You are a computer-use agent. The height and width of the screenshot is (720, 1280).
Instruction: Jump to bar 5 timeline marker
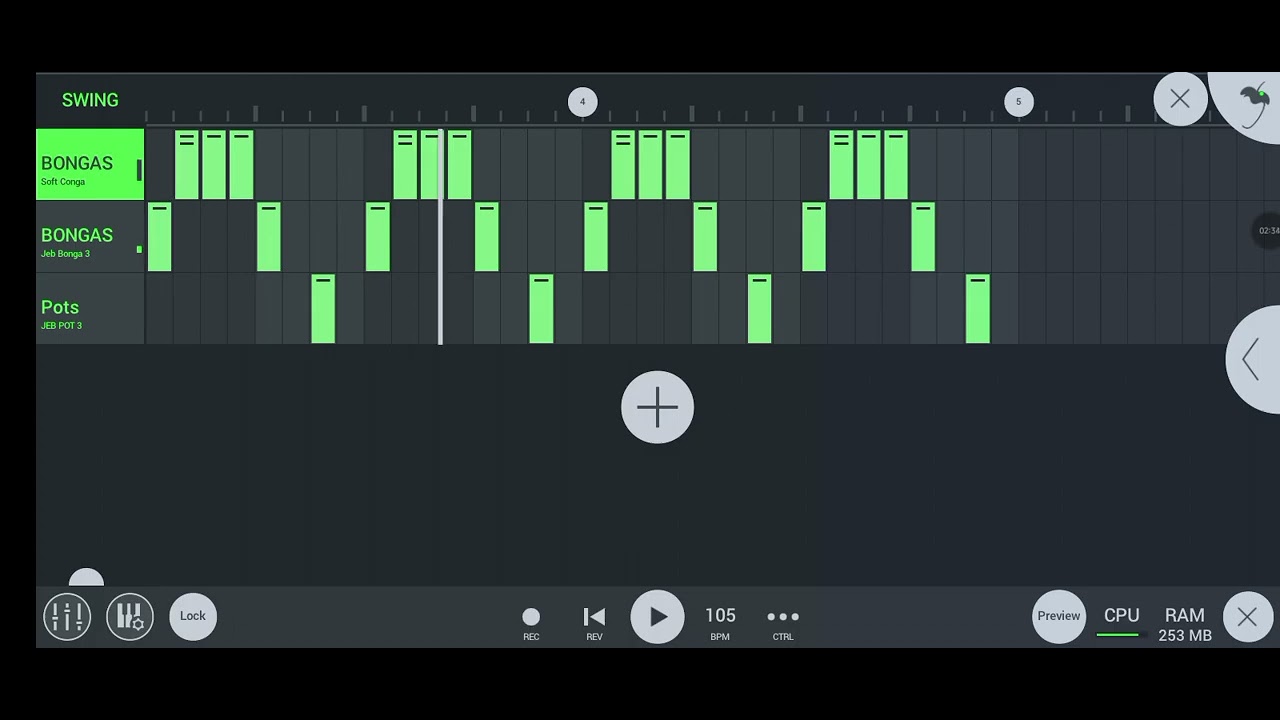coord(1018,101)
